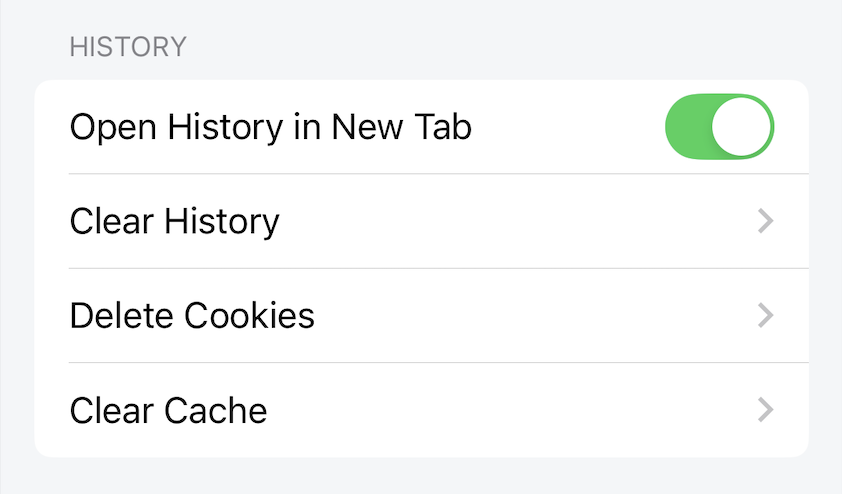
Task: Click the chevron arrow beside Delete Cookies
Action: coord(765,316)
